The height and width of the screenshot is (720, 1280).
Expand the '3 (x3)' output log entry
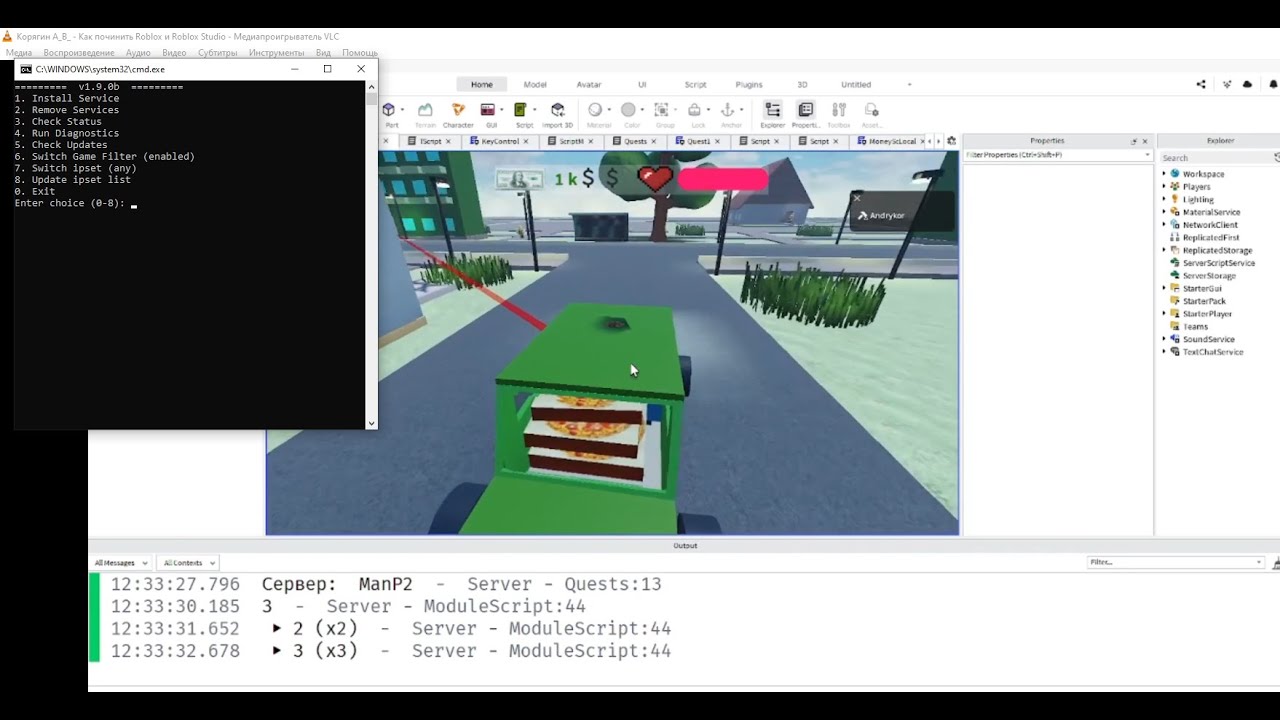tap(277, 651)
